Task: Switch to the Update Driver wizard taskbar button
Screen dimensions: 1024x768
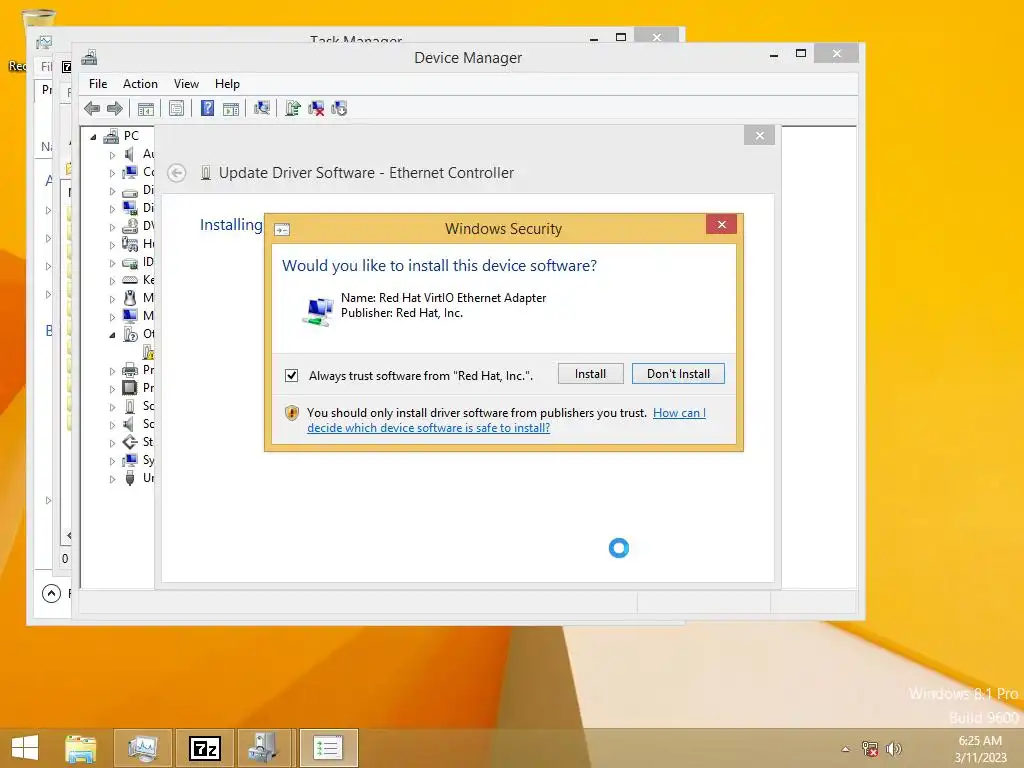Action: (x=328, y=748)
